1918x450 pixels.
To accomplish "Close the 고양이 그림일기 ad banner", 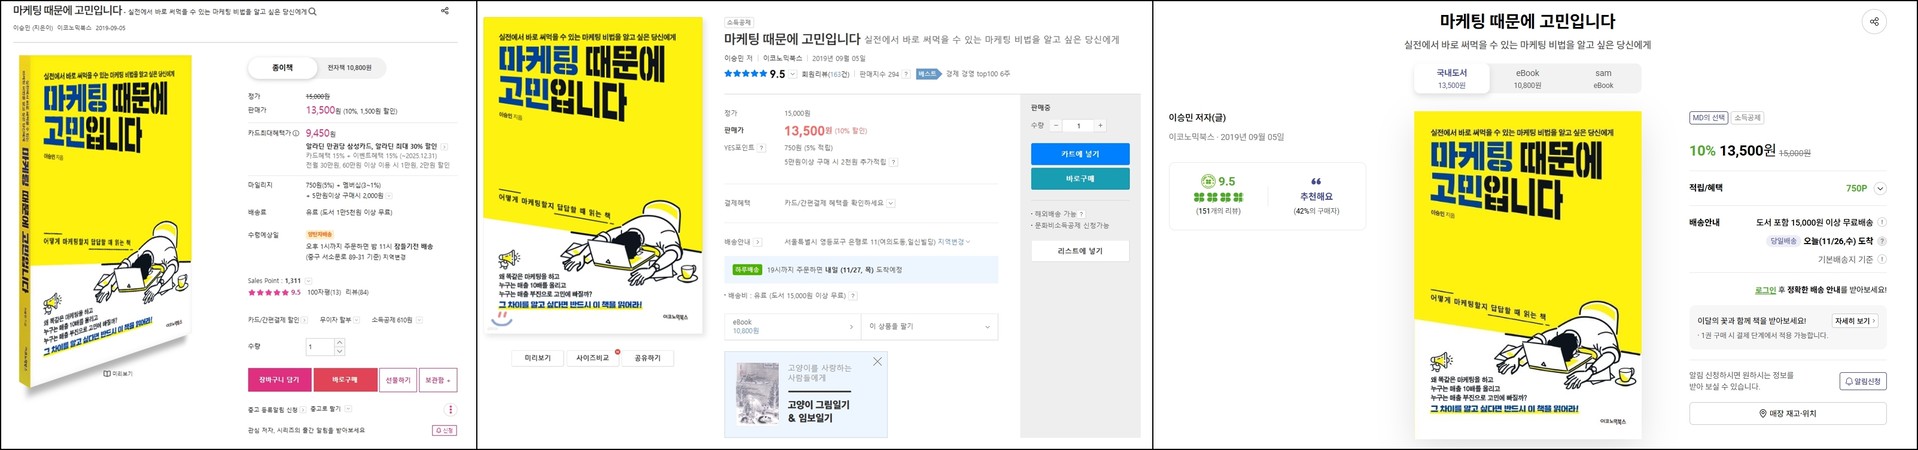I will (x=877, y=361).
